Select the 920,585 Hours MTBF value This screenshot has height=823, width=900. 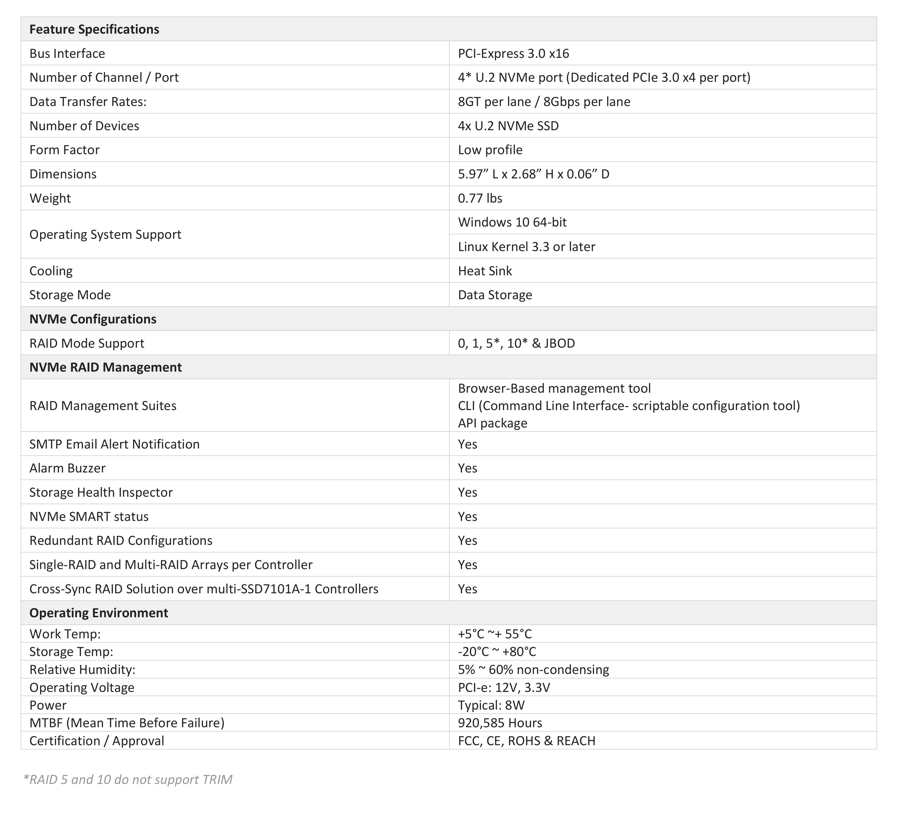tap(500, 723)
